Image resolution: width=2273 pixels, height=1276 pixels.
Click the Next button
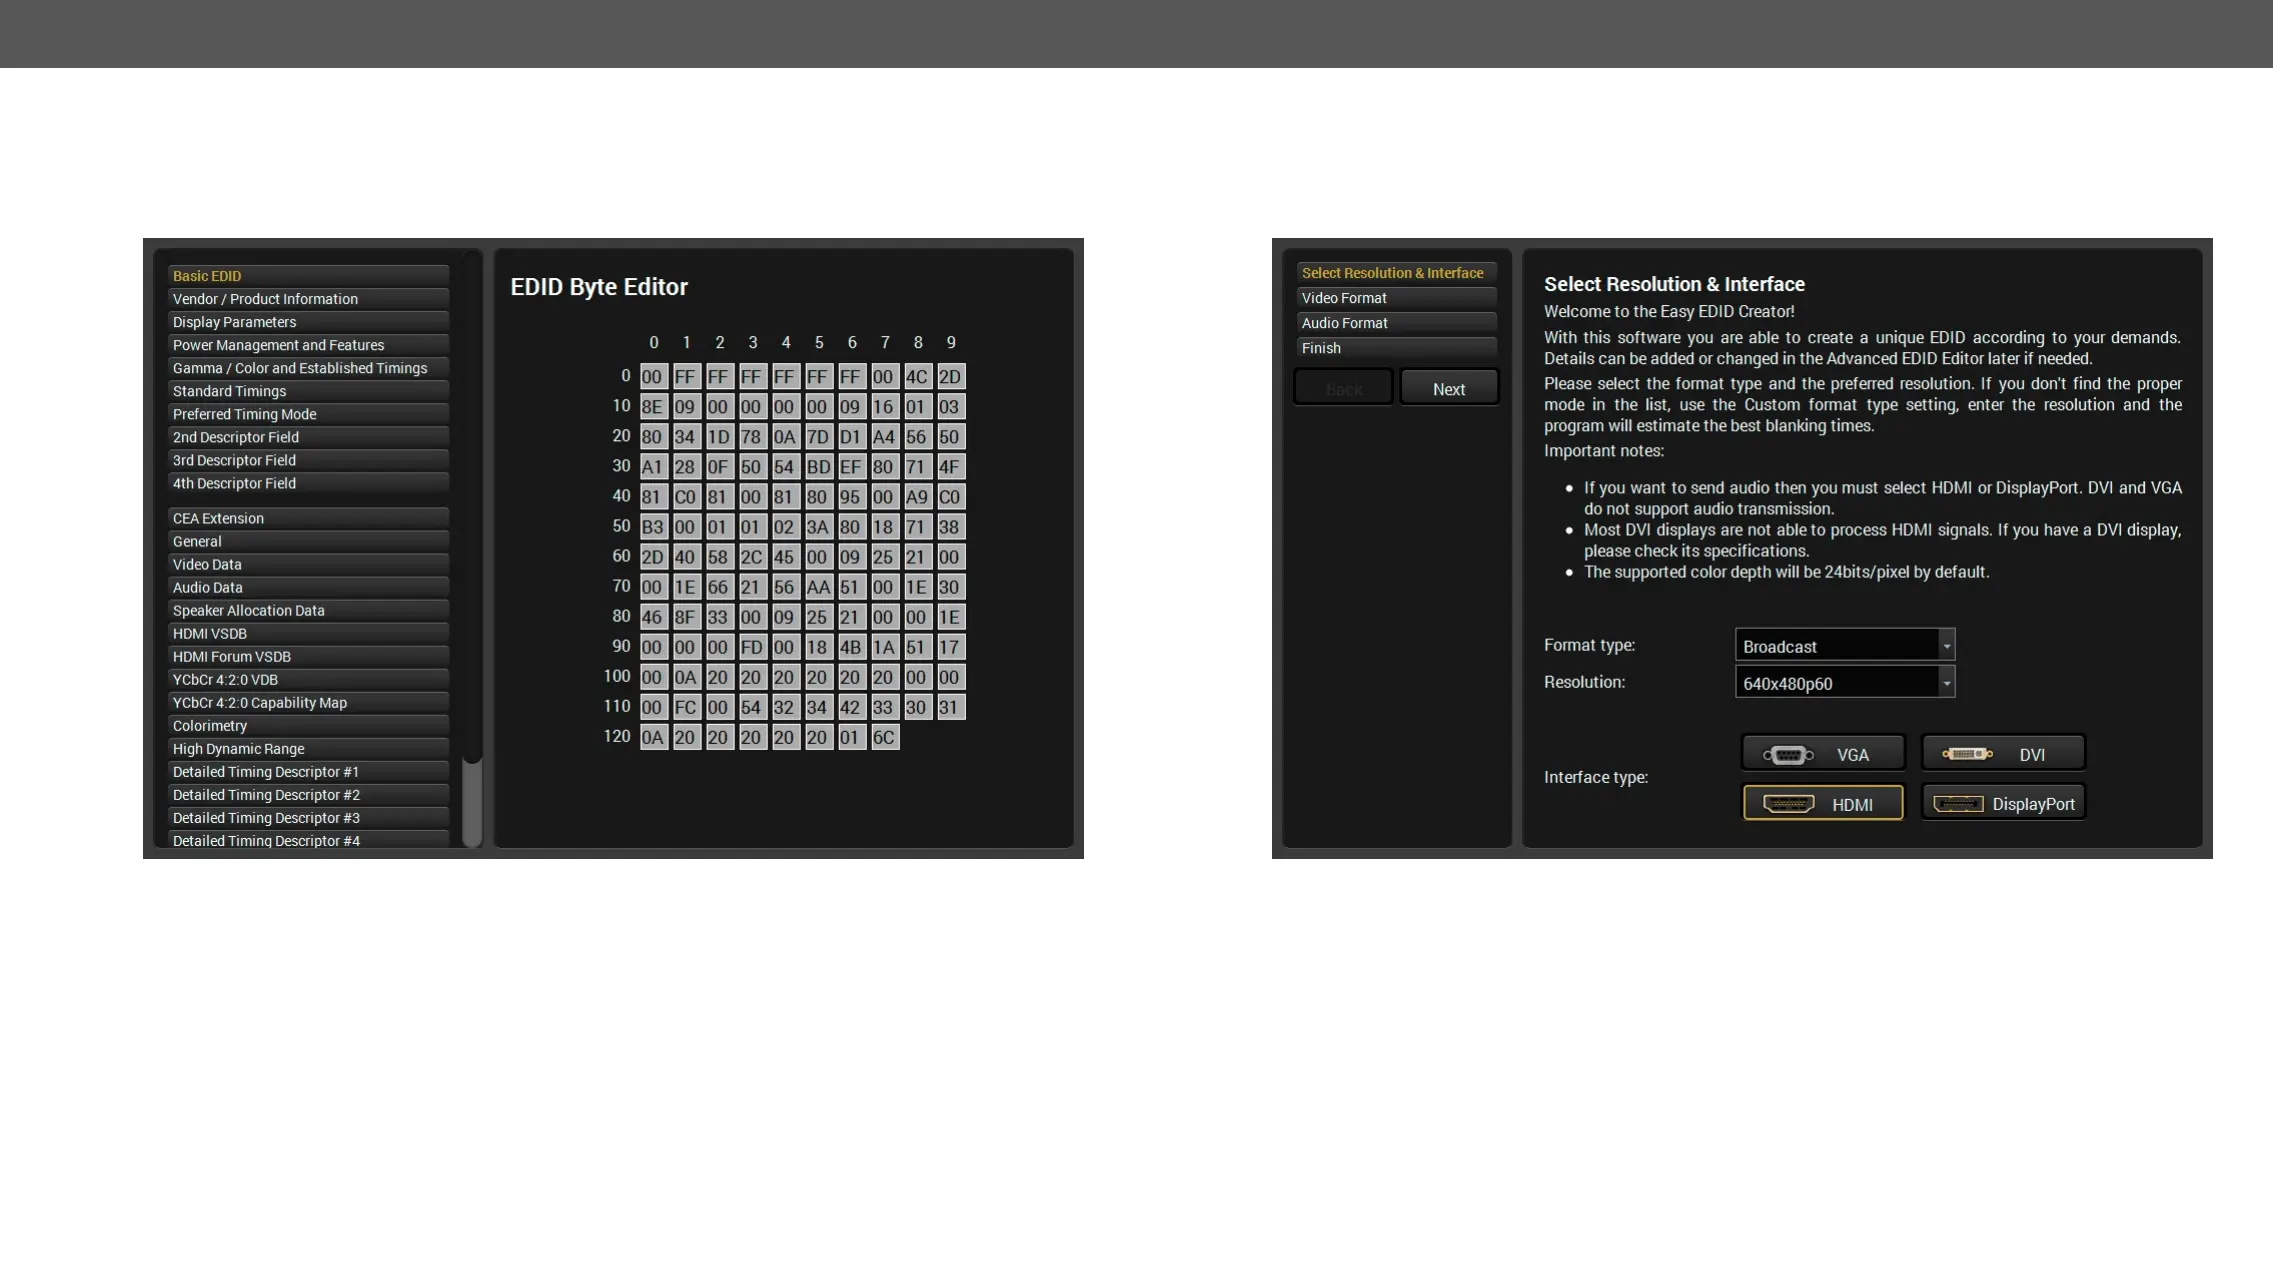[1448, 388]
